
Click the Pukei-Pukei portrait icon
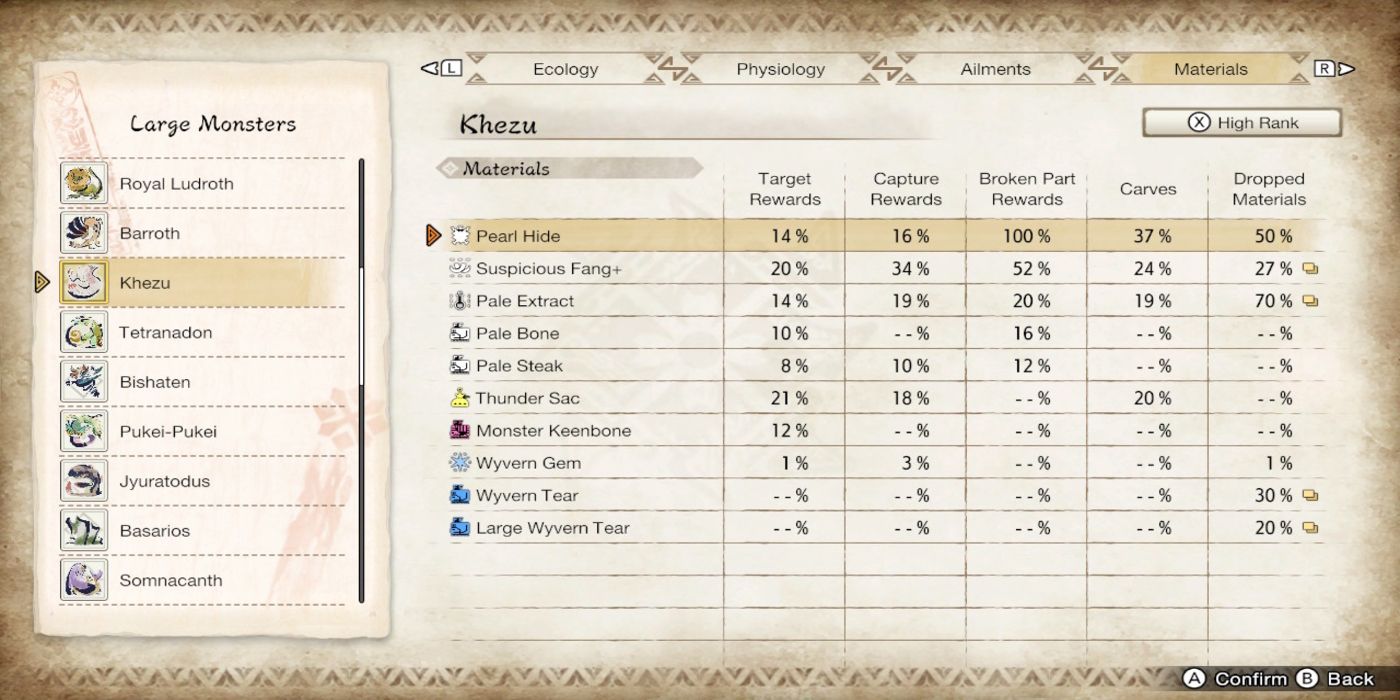point(85,431)
